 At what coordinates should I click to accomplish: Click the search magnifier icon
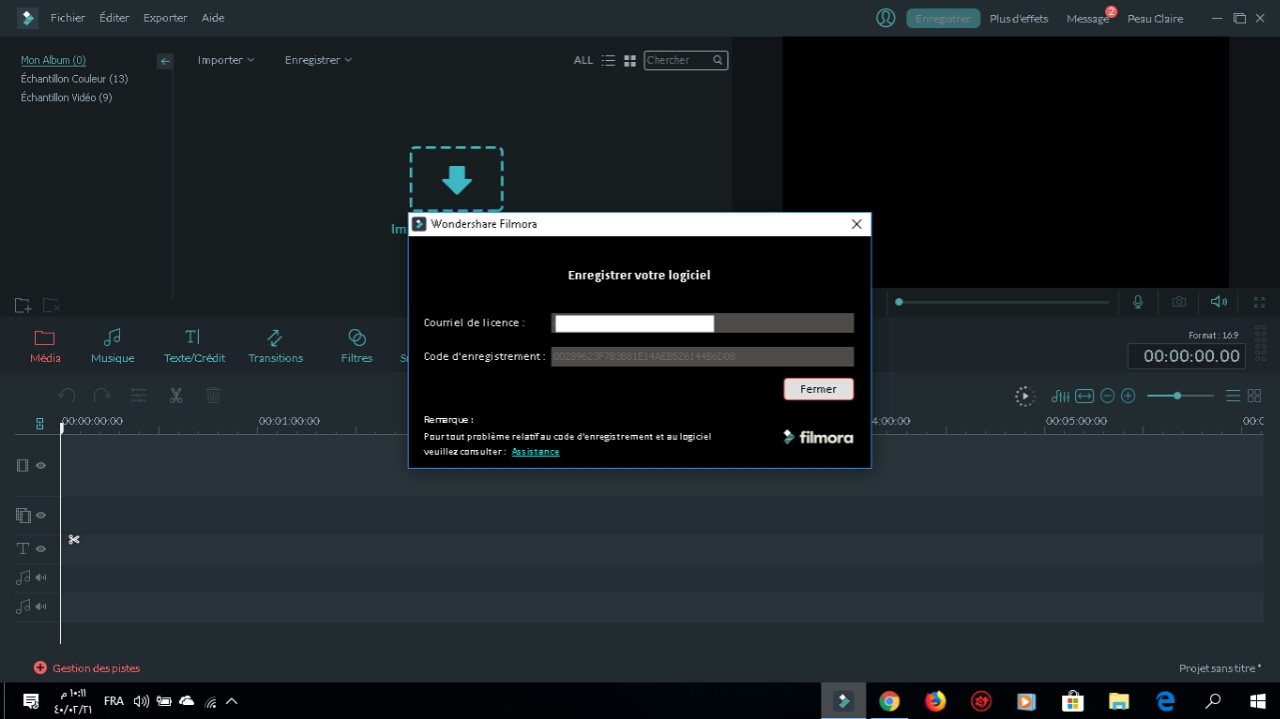[x=718, y=60]
